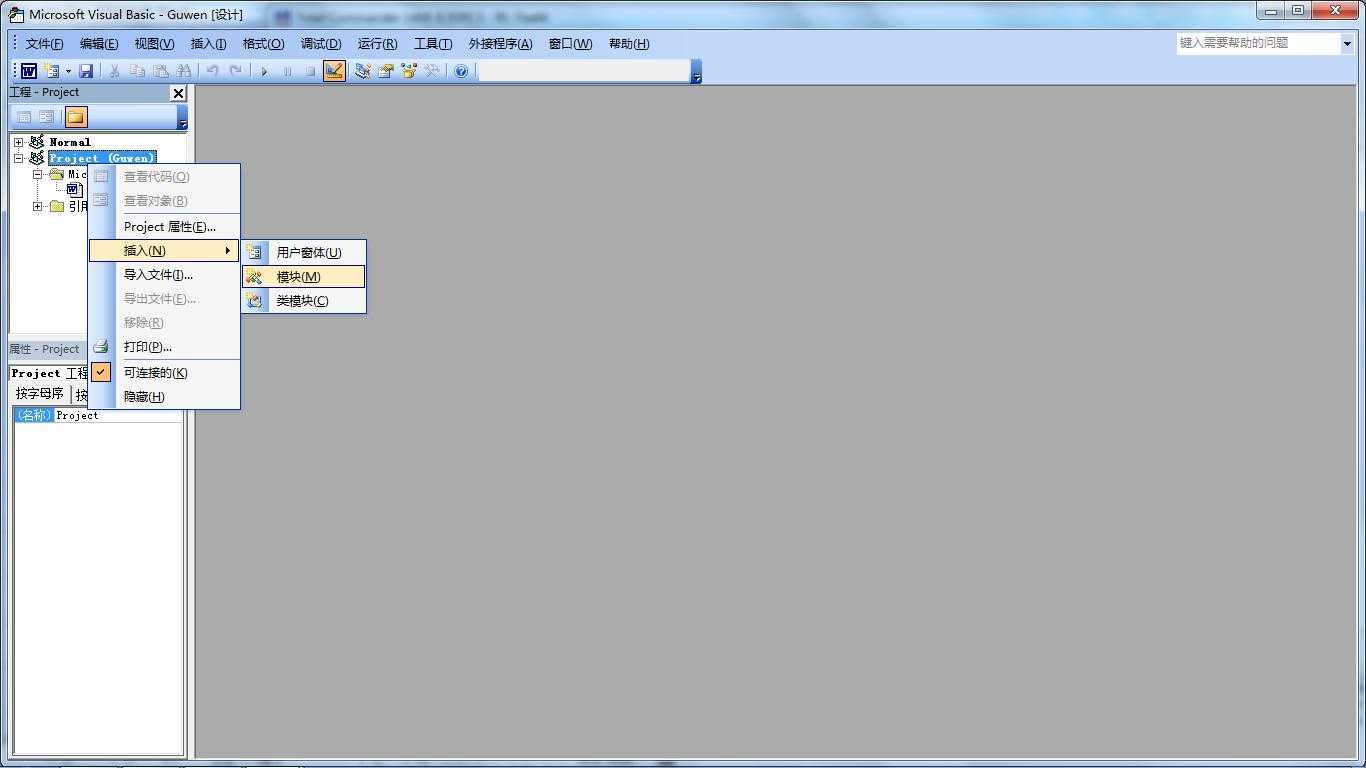Screen dimensions: 1366x768
Task: Click the Undo arrow toolbar icon
Action: [212, 71]
